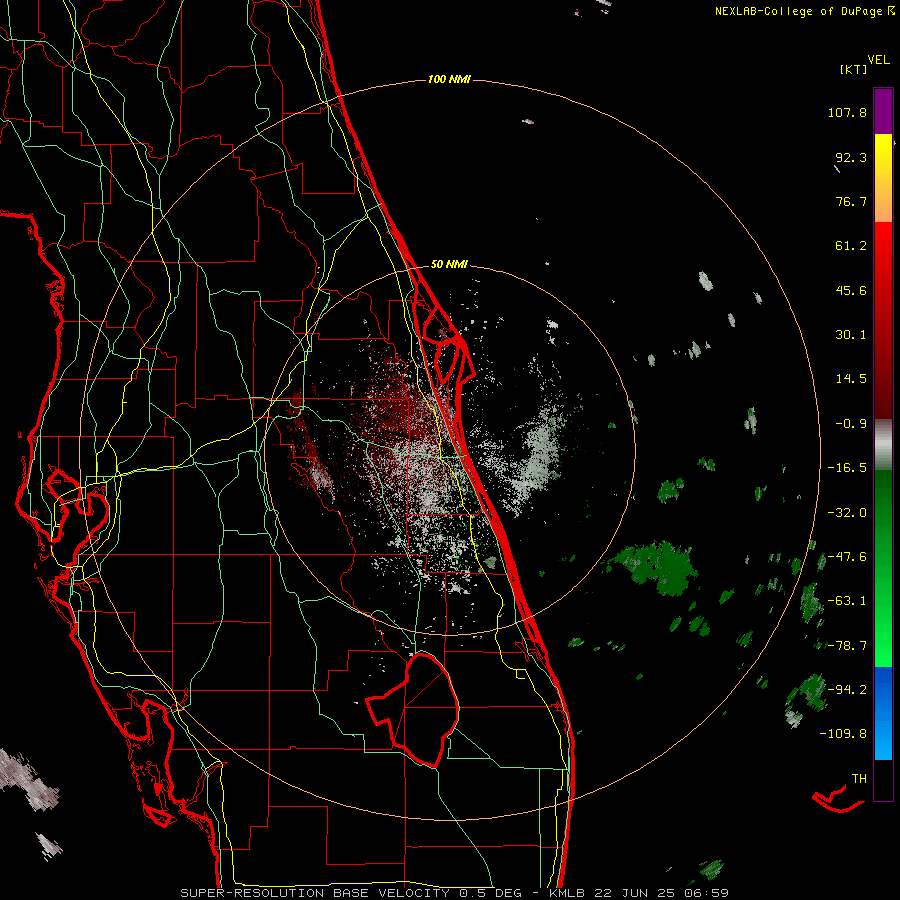900x900 pixels.
Task: Click the -32.0 legend value
Action: [847, 513]
